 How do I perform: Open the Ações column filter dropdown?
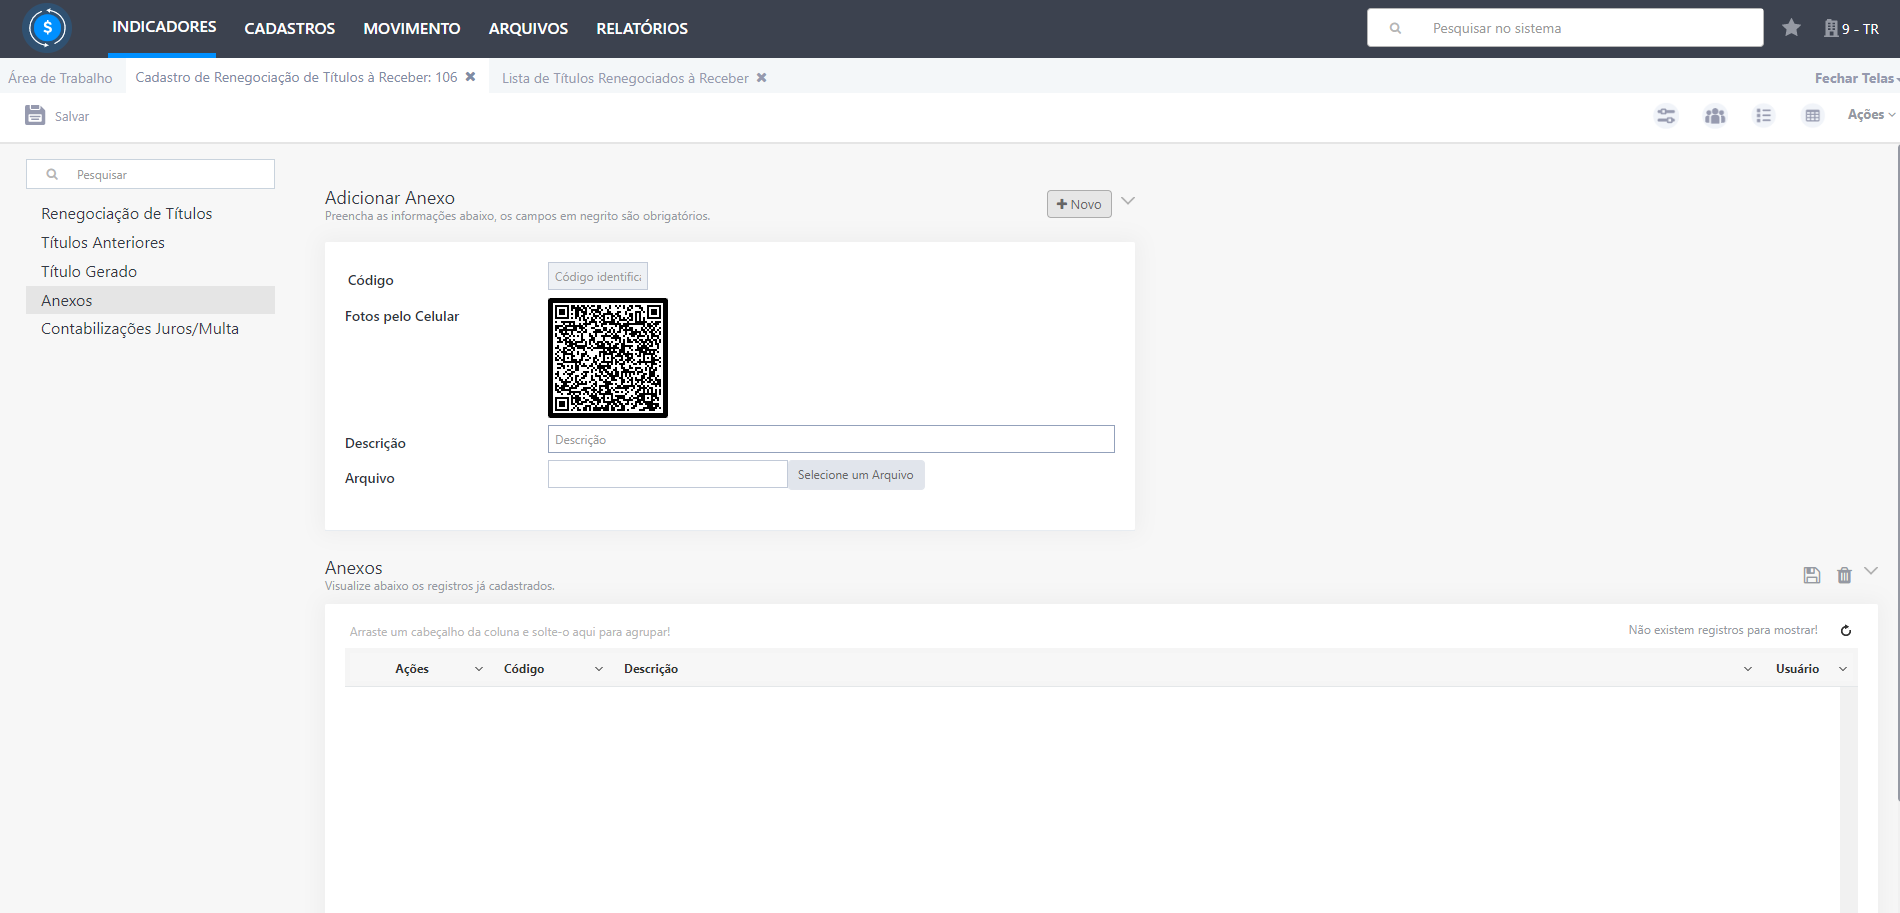479,669
